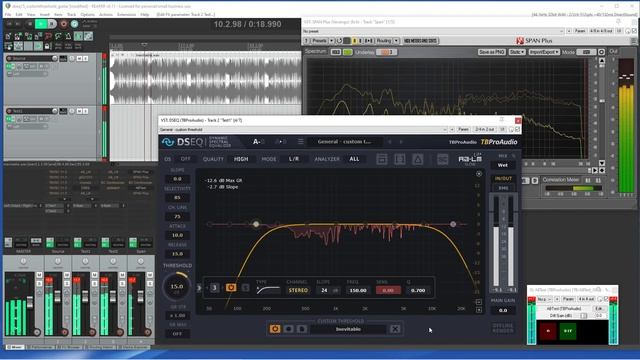640x360 pixels.
Task: Select filter band number 3 button
Action: pyautogui.click(x=214, y=288)
